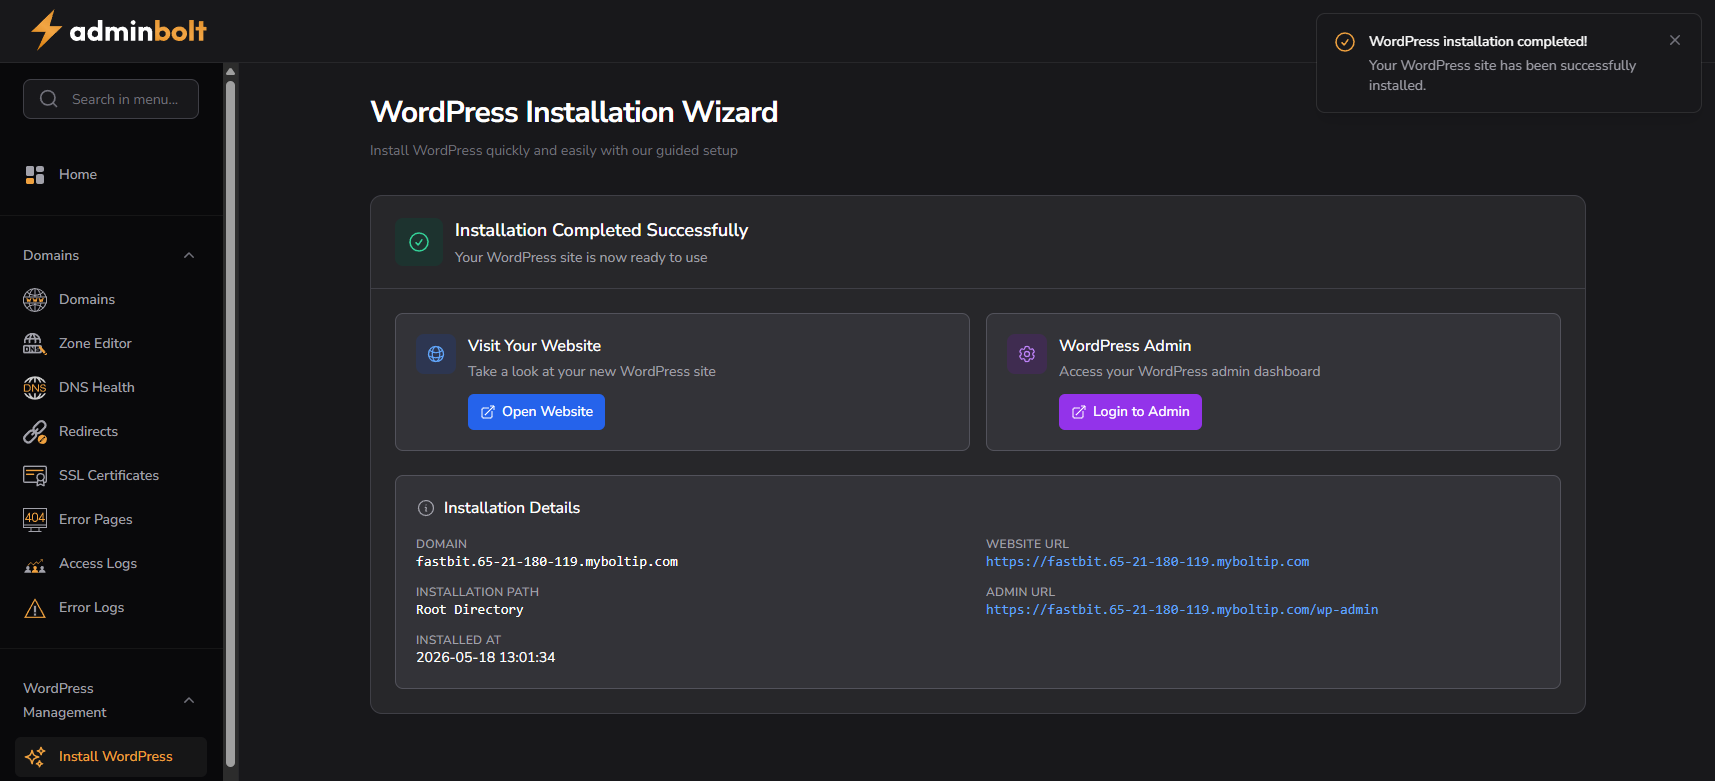Open the Access Logs icon
The width and height of the screenshot is (1715, 781).
(35, 564)
